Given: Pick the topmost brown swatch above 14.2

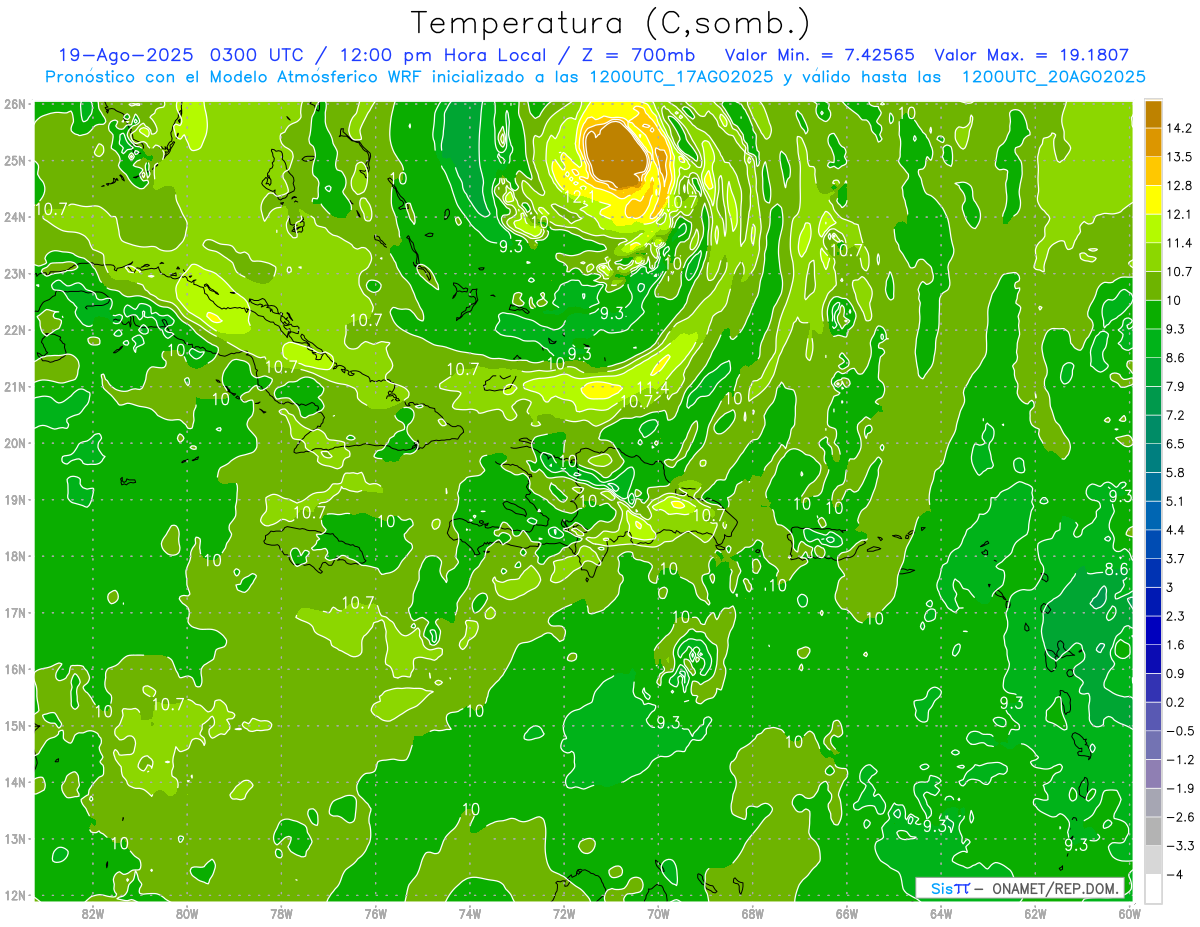Looking at the screenshot, I should point(1153,114).
